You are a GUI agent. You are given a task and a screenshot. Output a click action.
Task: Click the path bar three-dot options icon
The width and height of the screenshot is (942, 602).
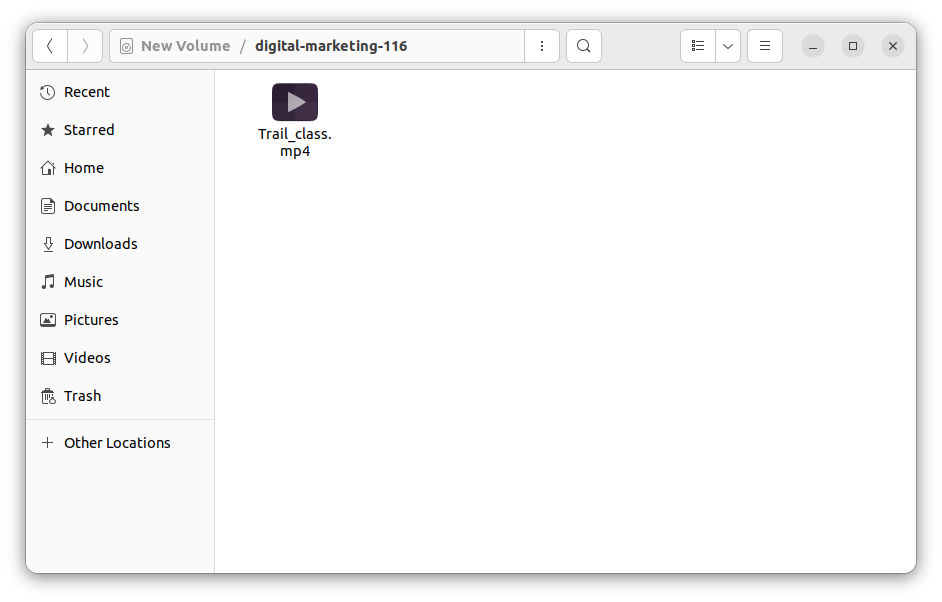[542, 46]
